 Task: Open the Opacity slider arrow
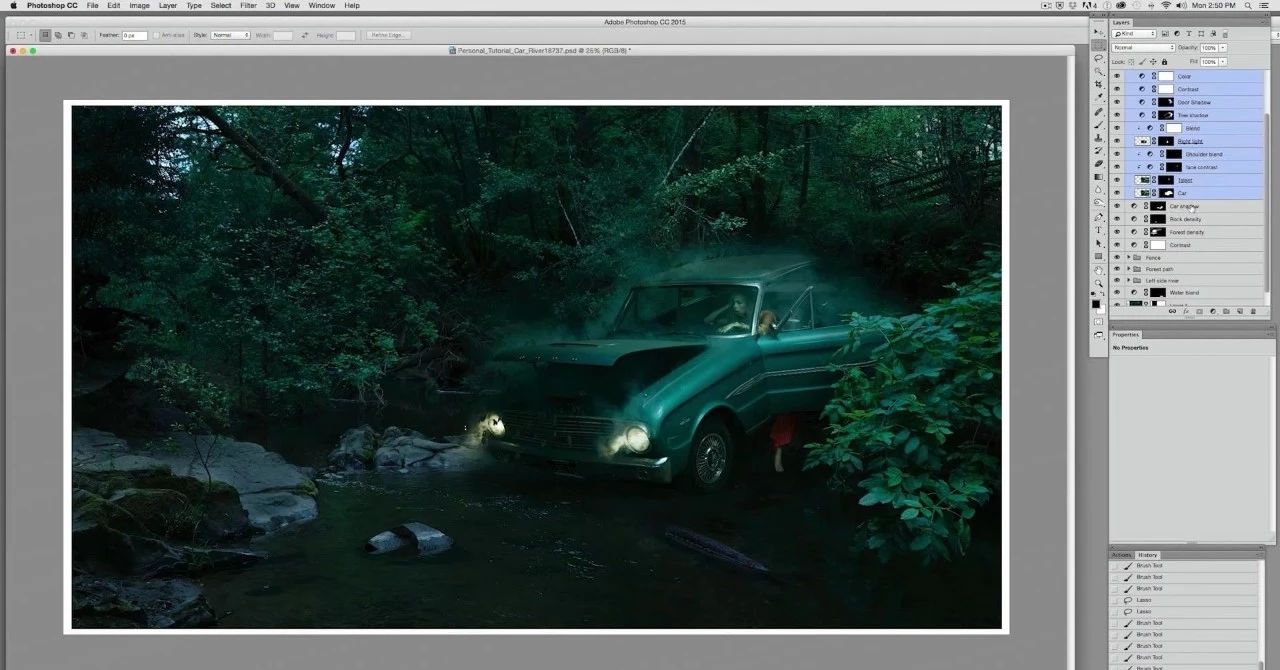[1223, 48]
